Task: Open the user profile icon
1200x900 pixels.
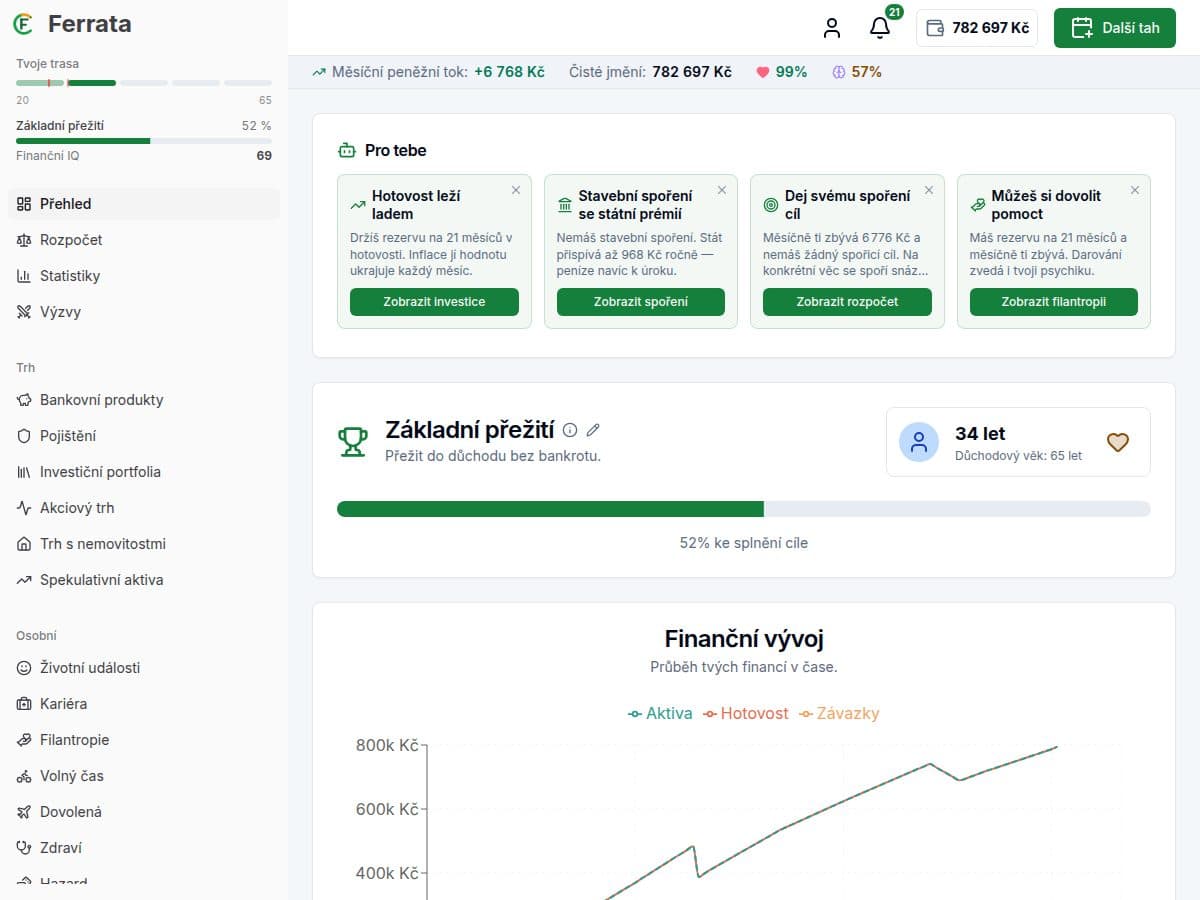Action: [x=832, y=28]
